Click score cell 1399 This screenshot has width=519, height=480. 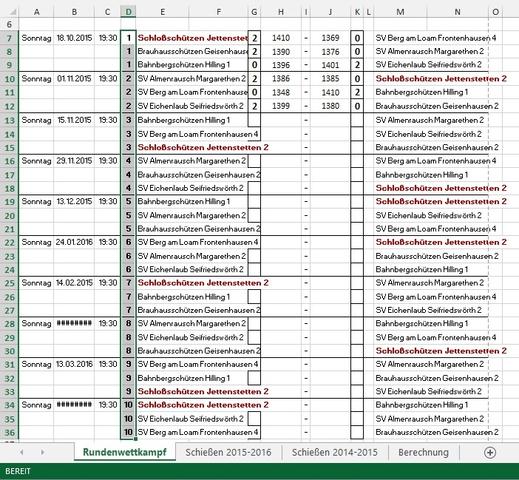click(x=281, y=106)
